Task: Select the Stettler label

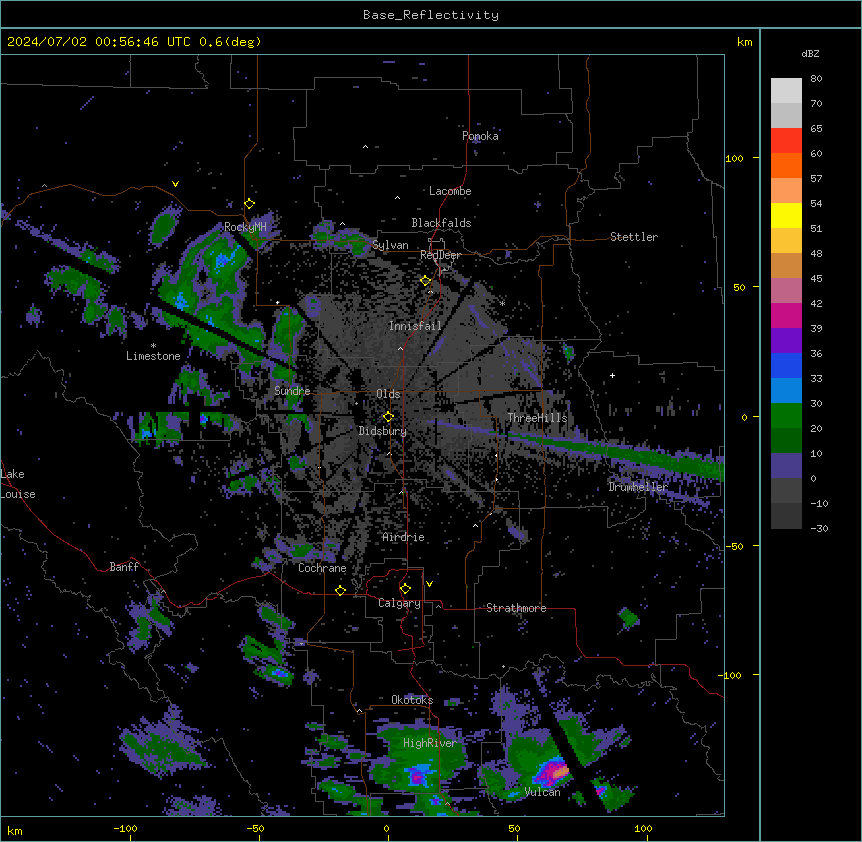Action: pos(634,237)
